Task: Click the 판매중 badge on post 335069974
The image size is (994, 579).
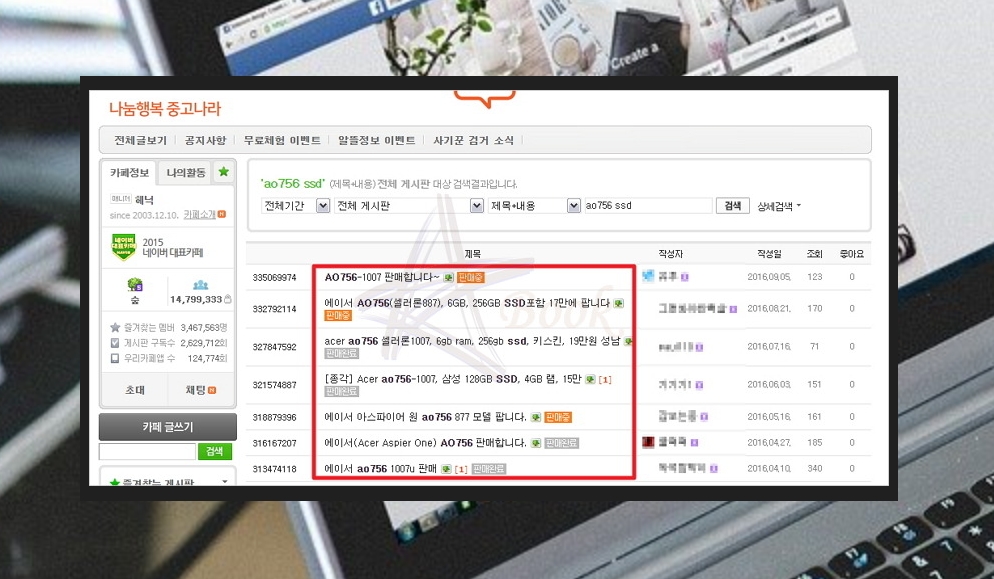Action: (x=470, y=278)
